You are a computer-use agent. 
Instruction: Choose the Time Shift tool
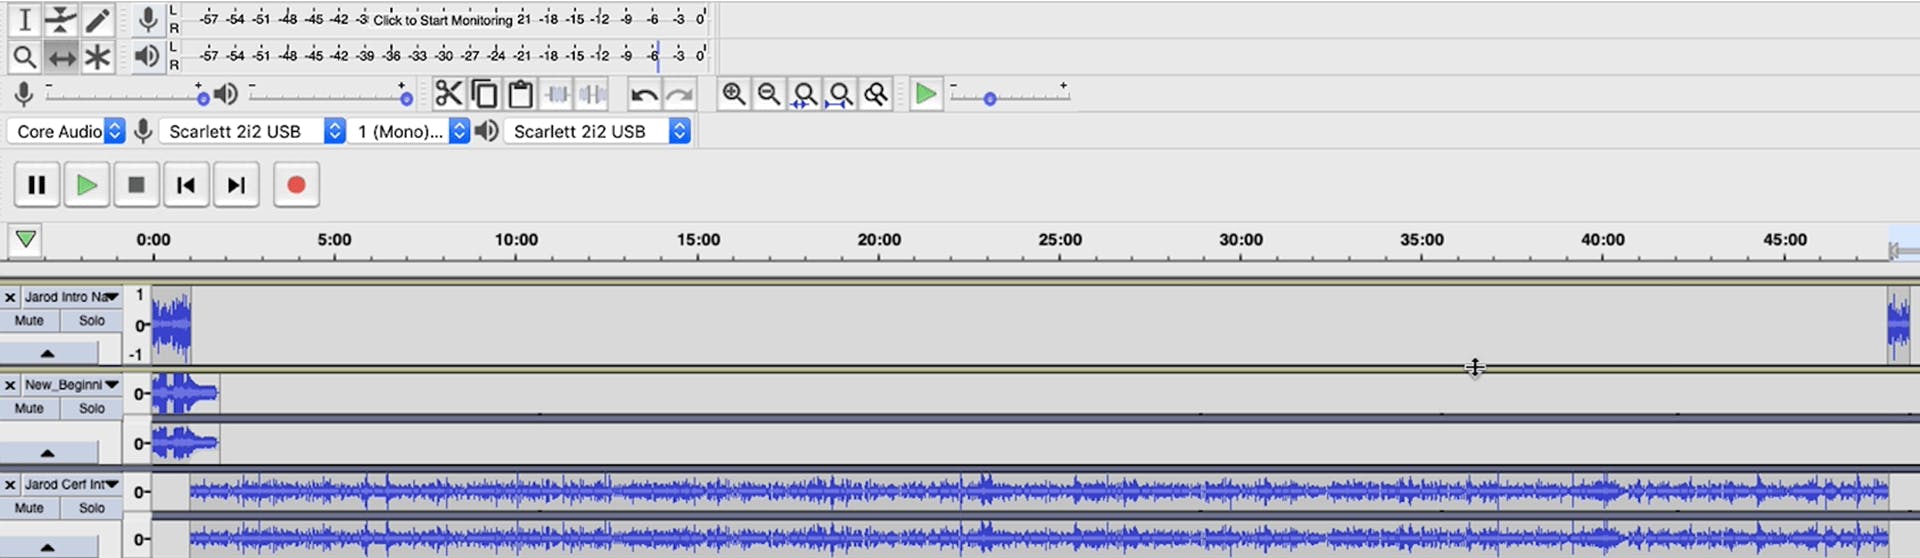[x=61, y=57]
